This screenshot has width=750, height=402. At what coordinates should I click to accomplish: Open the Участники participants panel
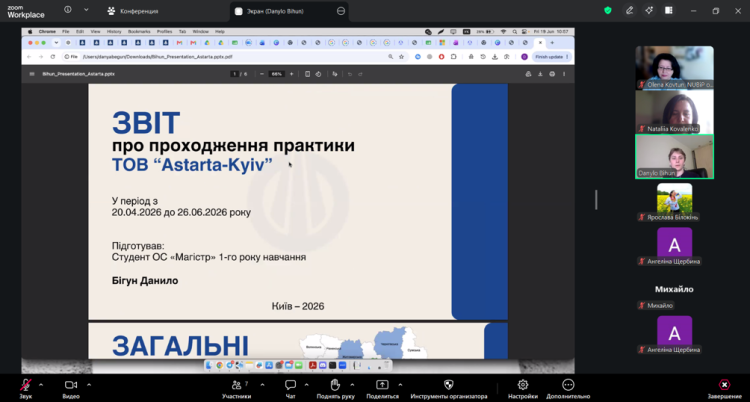(x=237, y=388)
